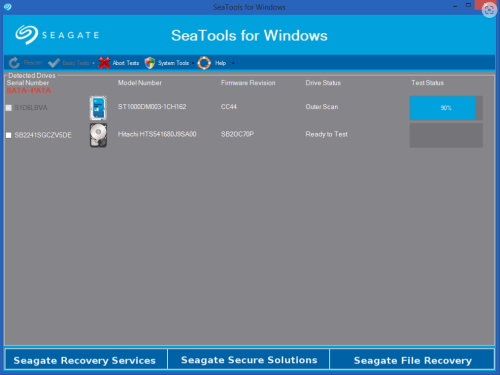This screenshot has width=500, height=375.
Task: Open Seagate Secure Solutions
Action: pos(249,359)
